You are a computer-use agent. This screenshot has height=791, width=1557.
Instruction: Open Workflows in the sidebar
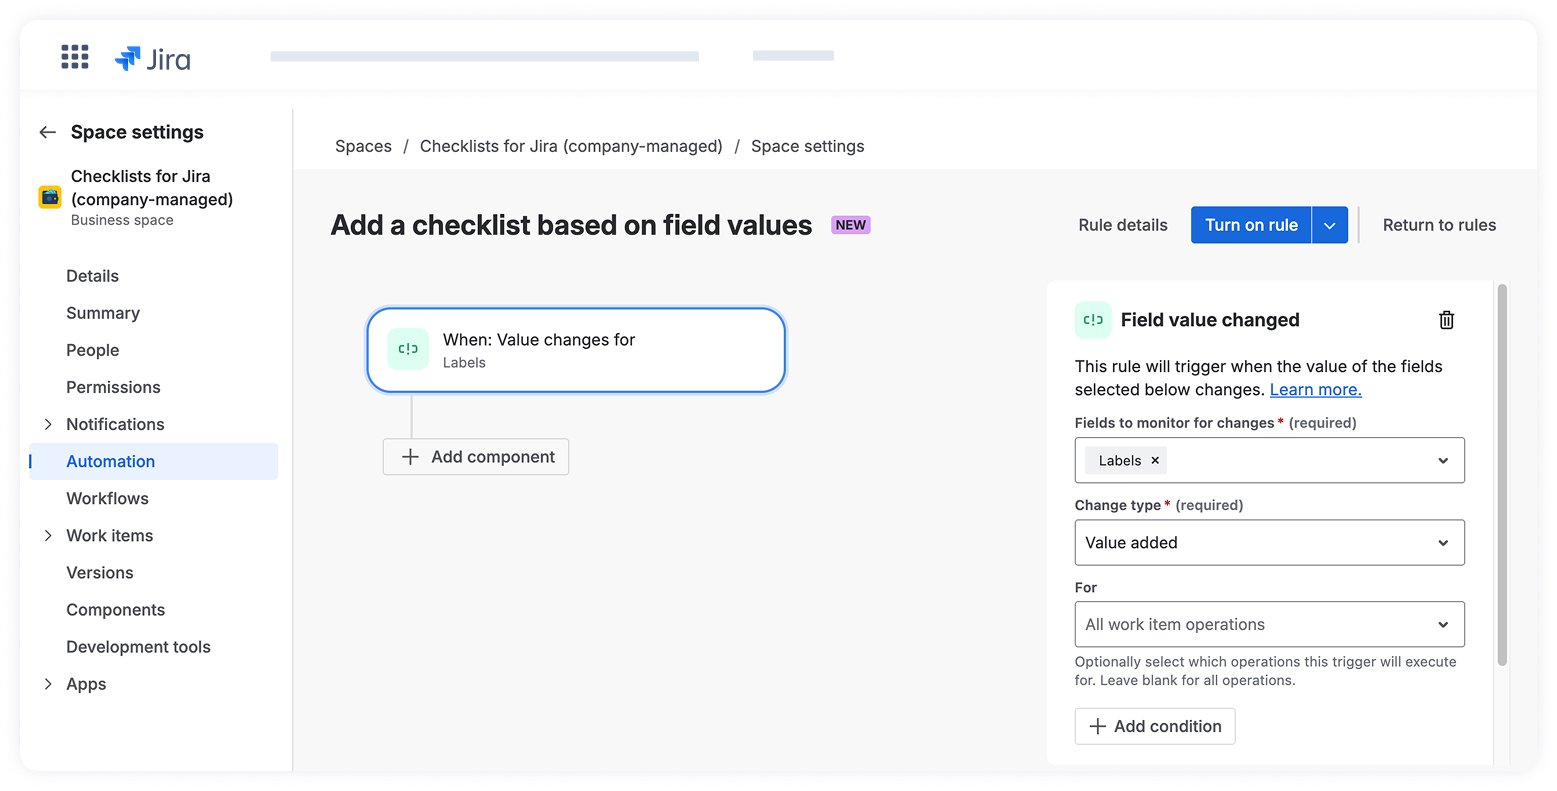[x=107, y=498]
